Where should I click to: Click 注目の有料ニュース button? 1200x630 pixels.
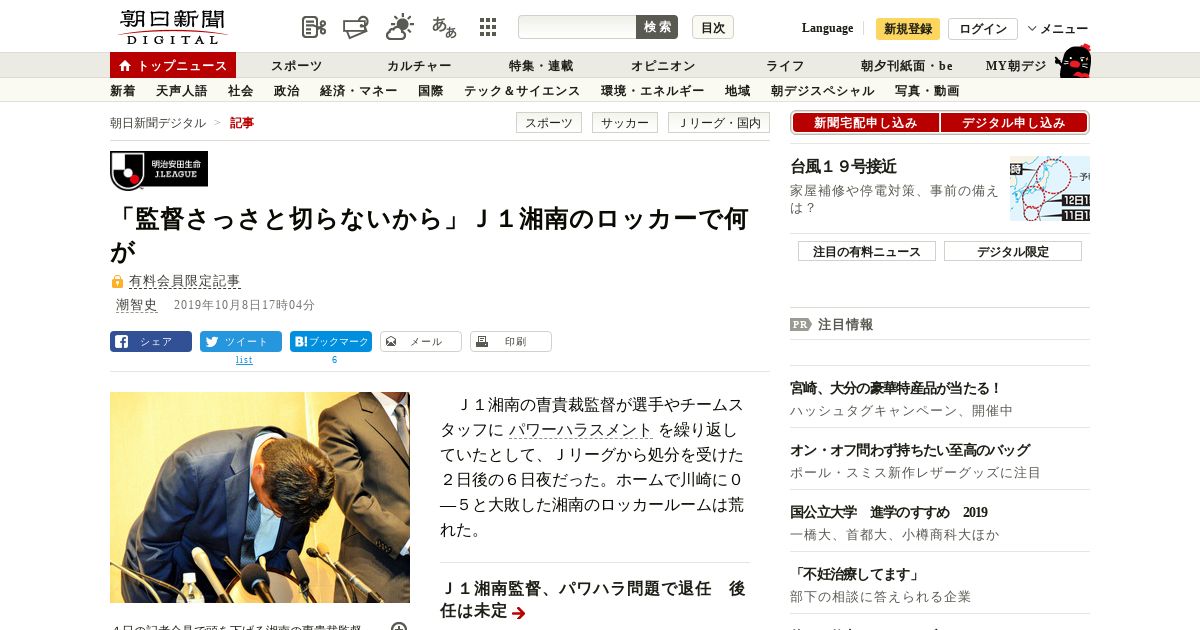tap(867, 251)
